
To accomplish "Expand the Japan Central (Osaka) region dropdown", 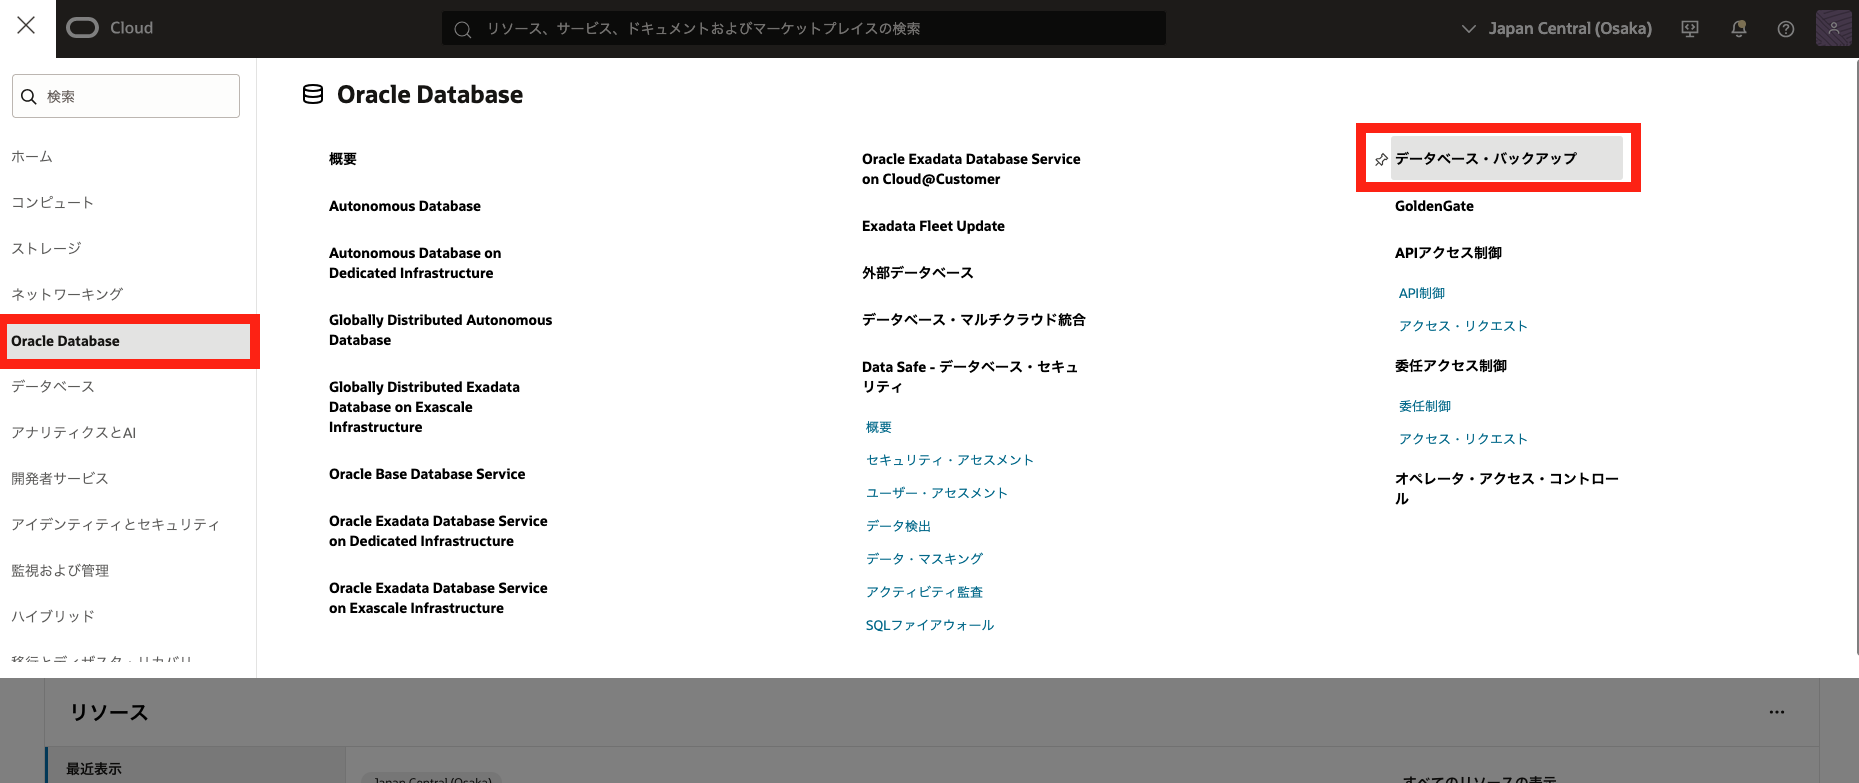I will pos(1557,29).
